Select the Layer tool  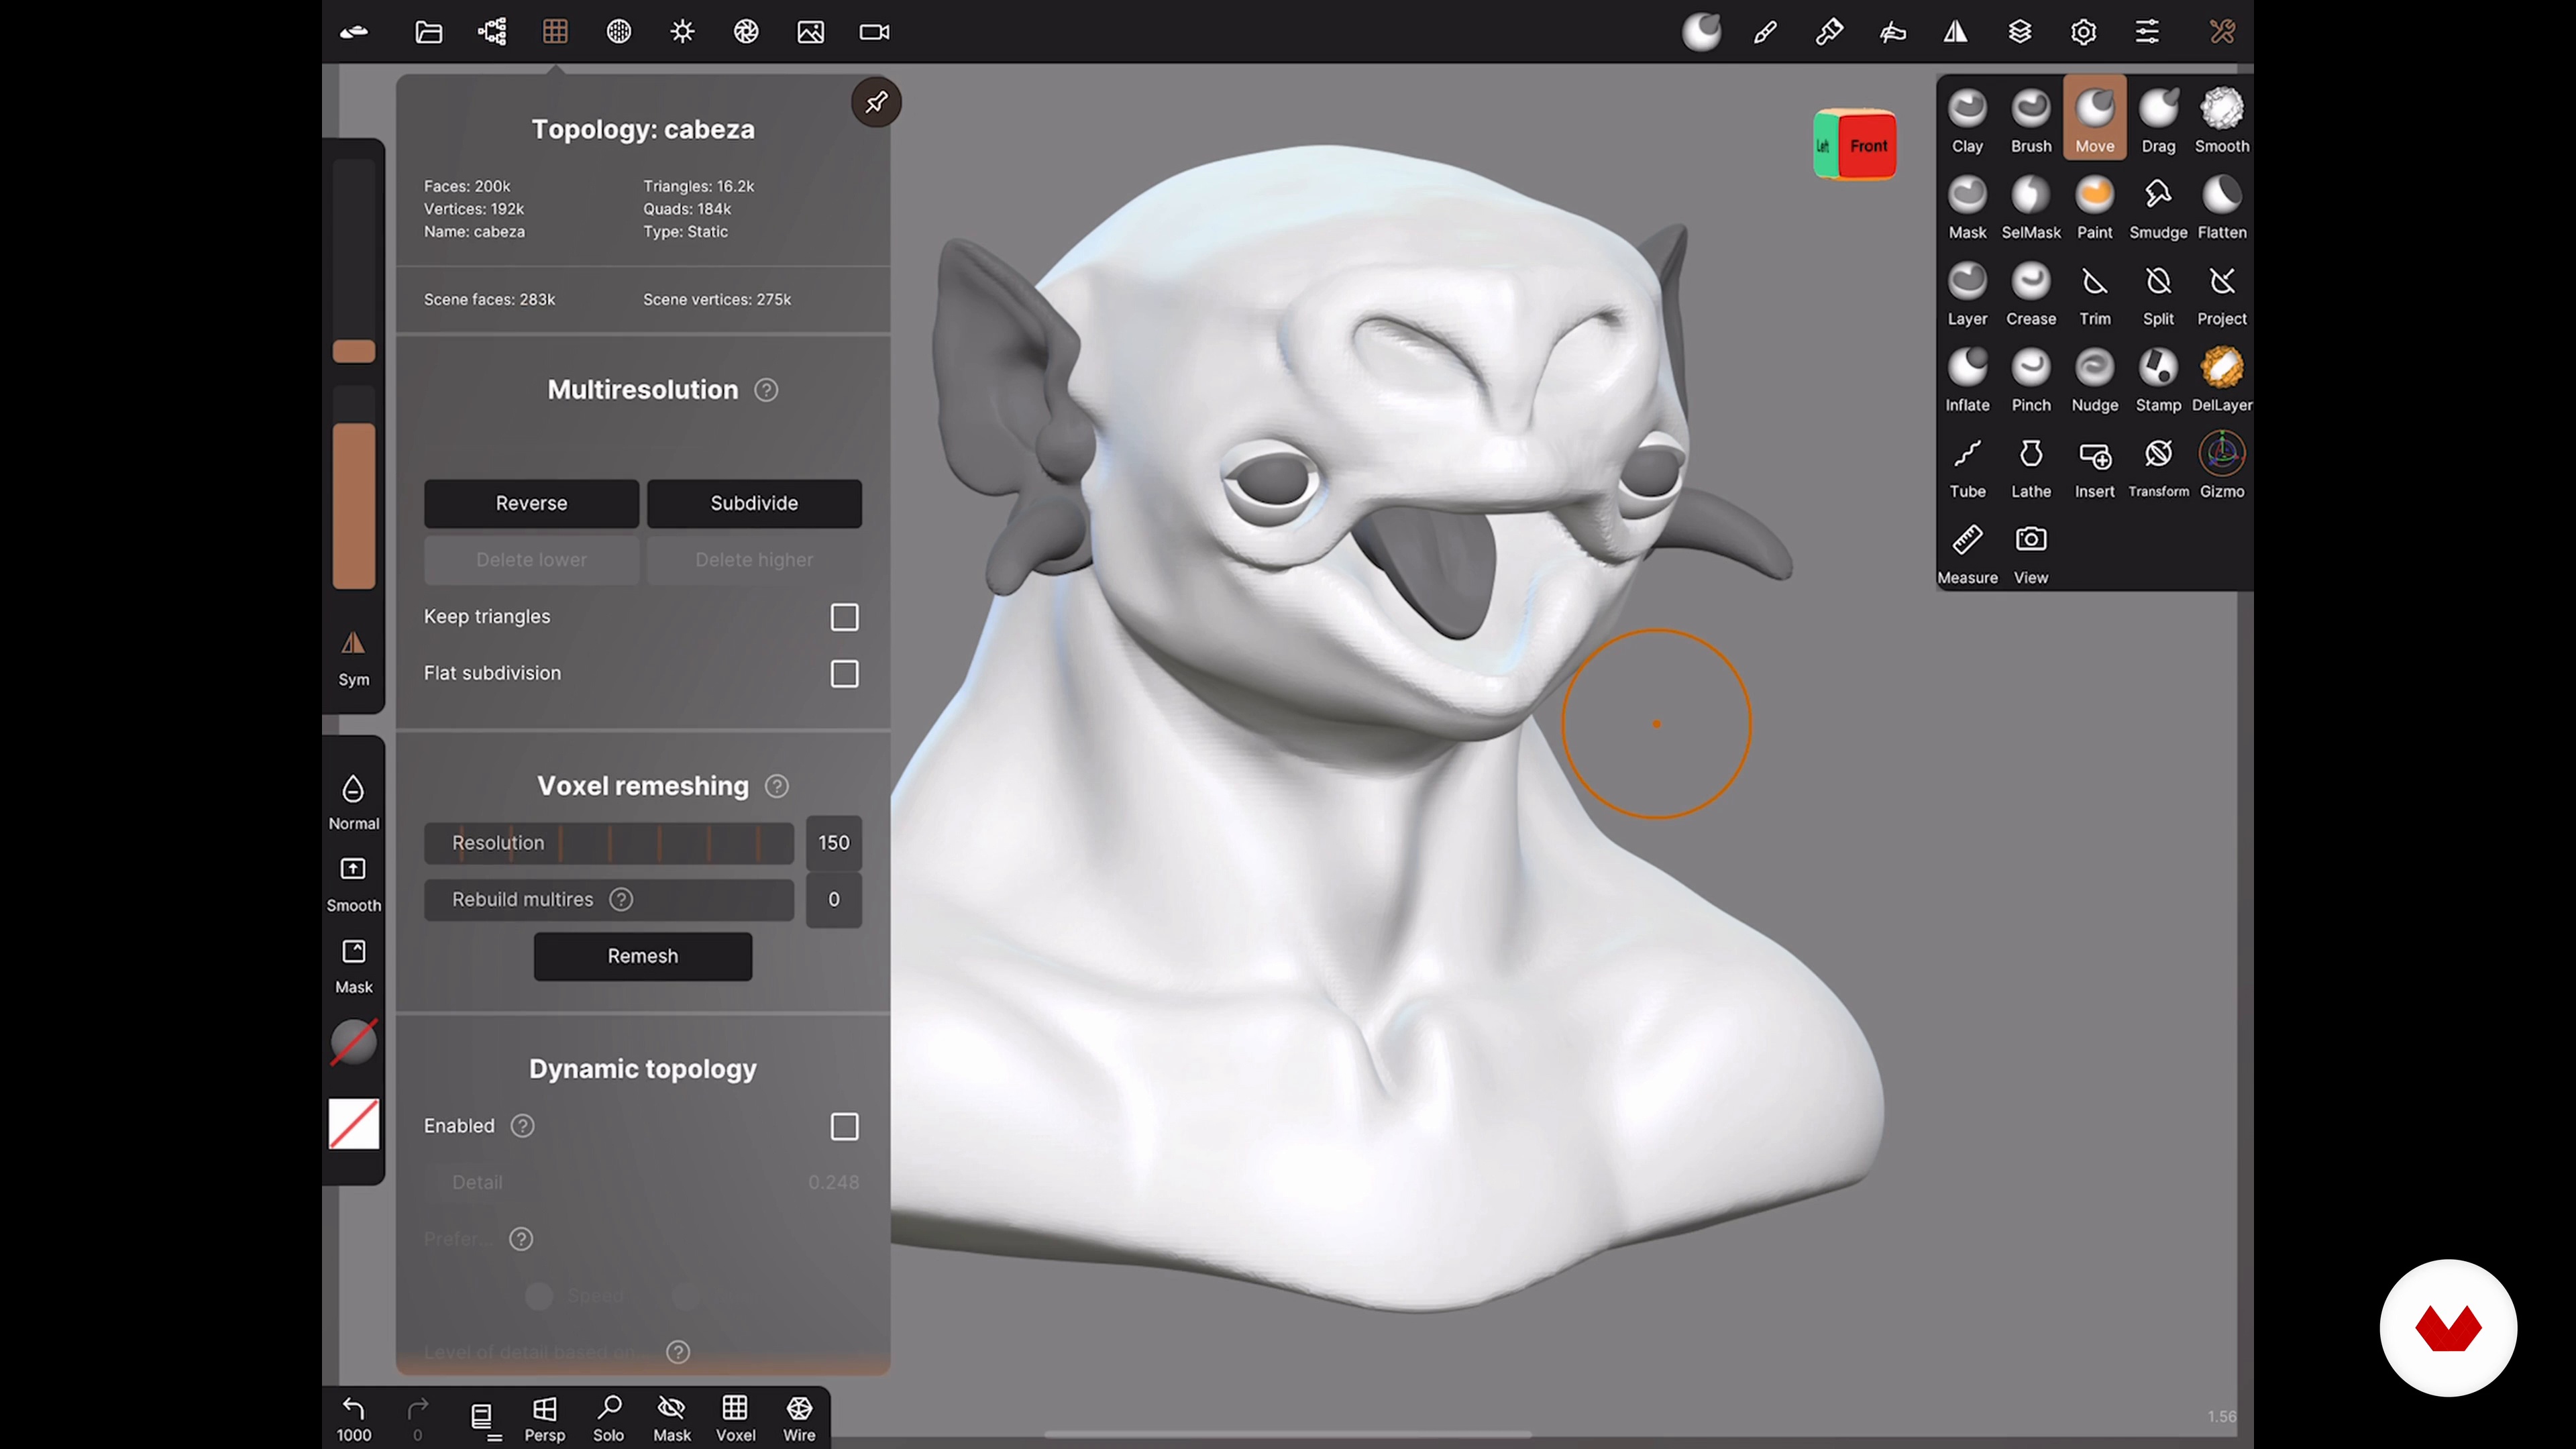tap(1967, 292)
